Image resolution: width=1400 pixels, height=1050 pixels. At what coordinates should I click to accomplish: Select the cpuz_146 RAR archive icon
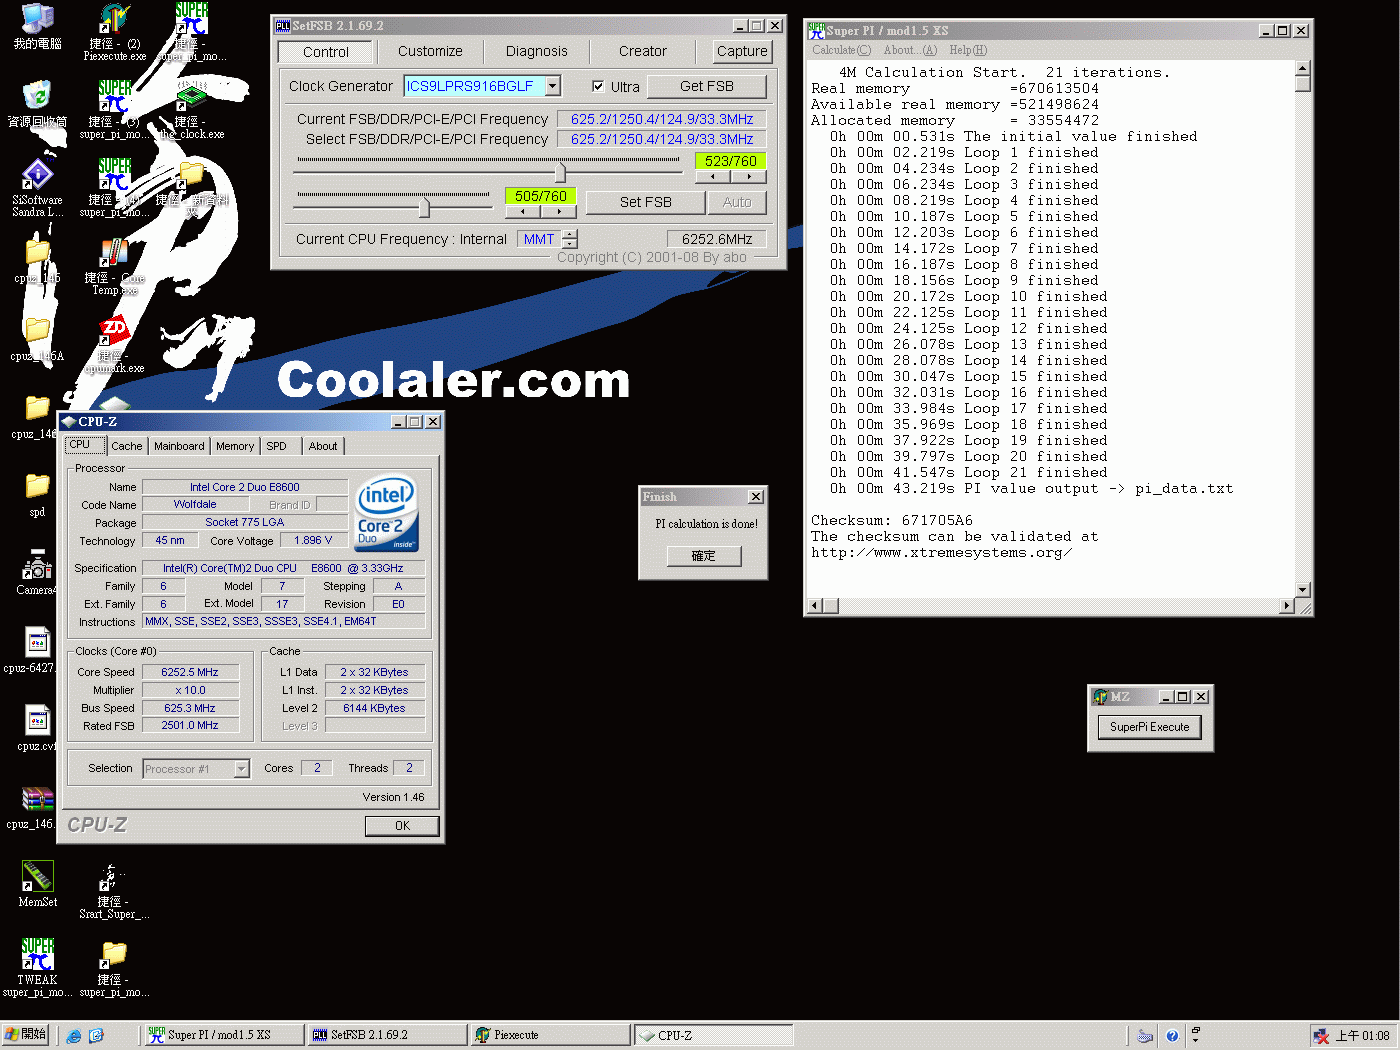pos(37,806)
